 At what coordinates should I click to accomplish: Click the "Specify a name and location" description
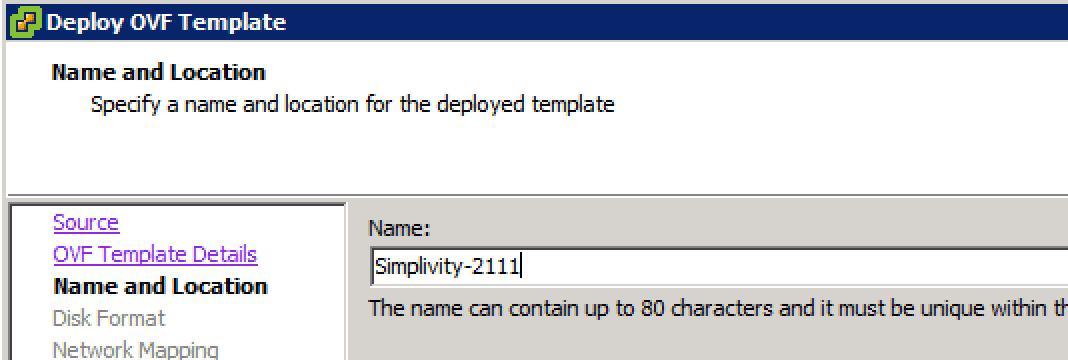(352, 105)
